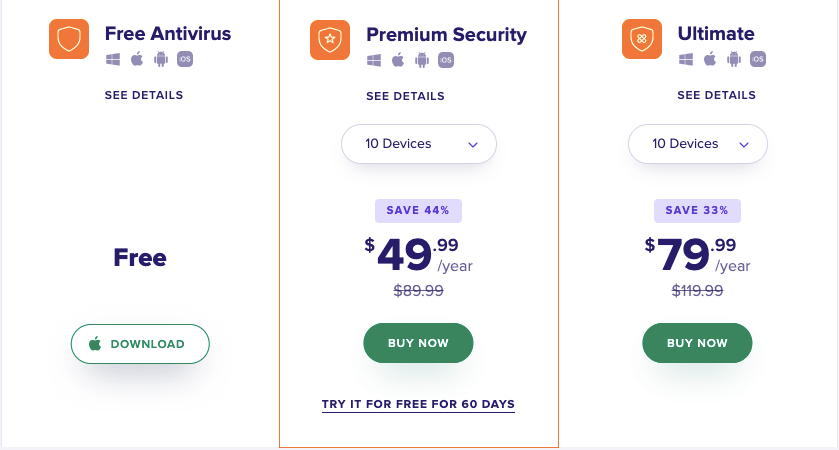The height and width of the screenshot is (450, 839).
Task: Click Android icon under Premium Security
Action: point(422,60)
